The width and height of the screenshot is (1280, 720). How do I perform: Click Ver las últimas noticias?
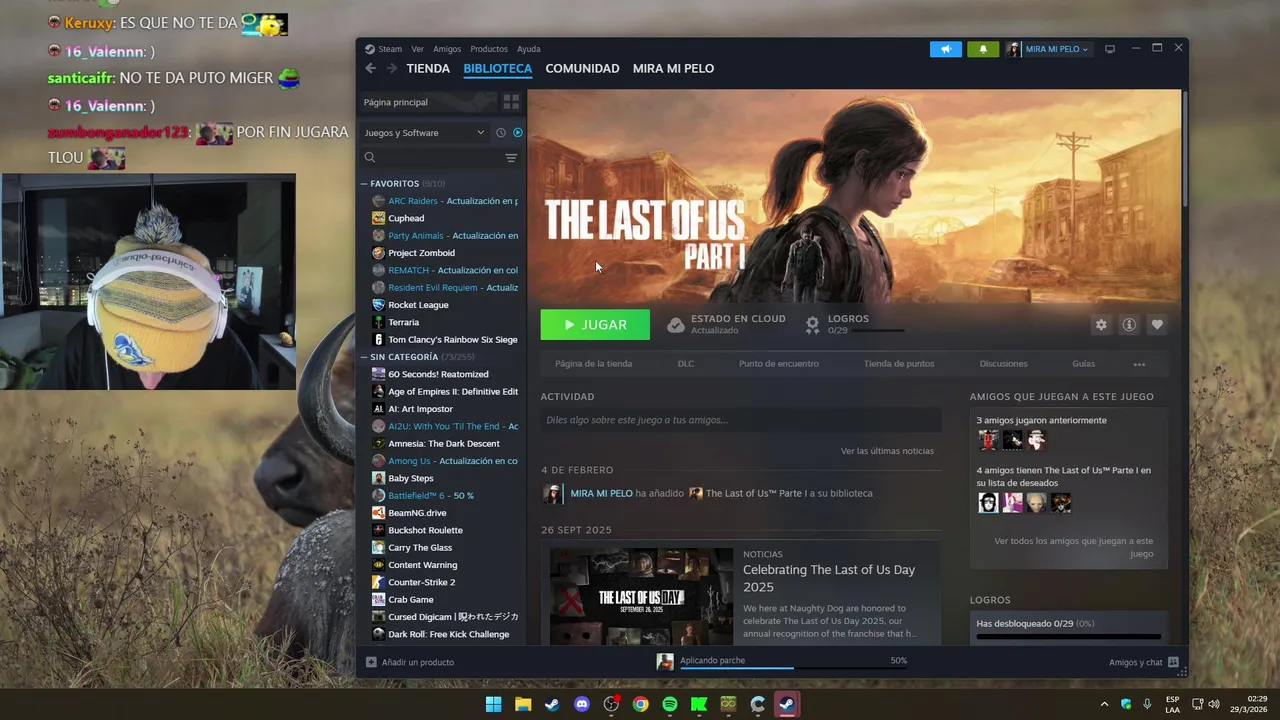point(887,451)
